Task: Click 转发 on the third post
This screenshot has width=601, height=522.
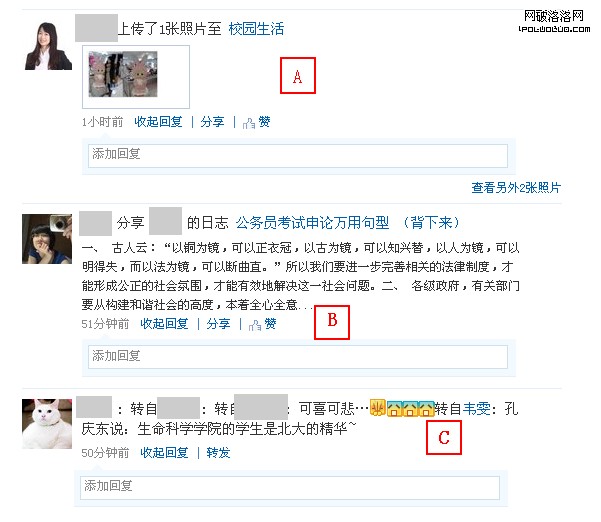Action: (x=218, y=453)
